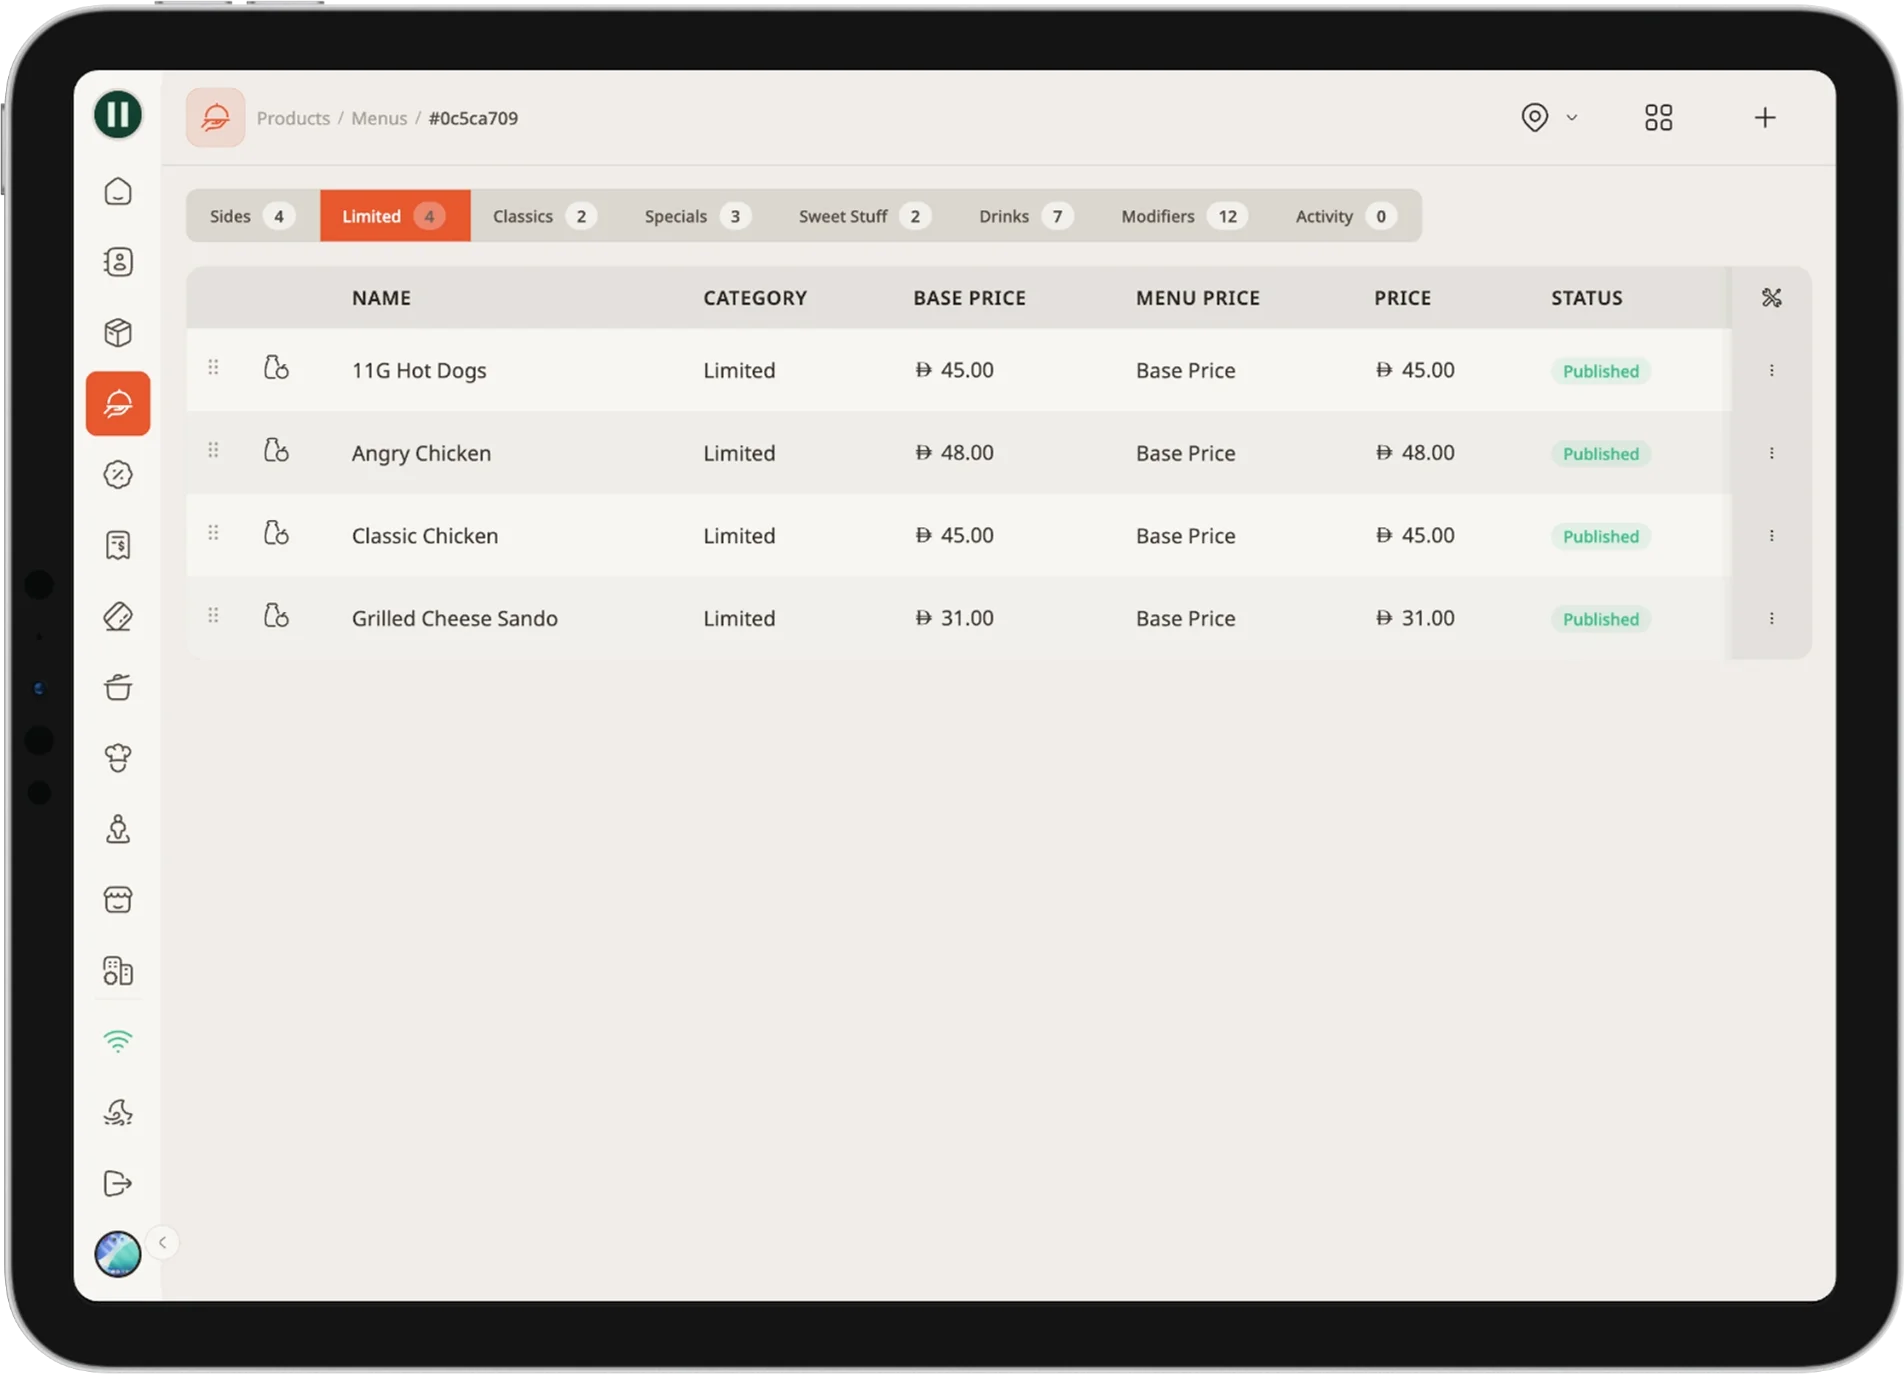Open more options menu for Grilled Cheese Sando
Image resolution: width=1904 pixels, height=1374 pixels.
pyautogui.click(x=1772, y=619)
